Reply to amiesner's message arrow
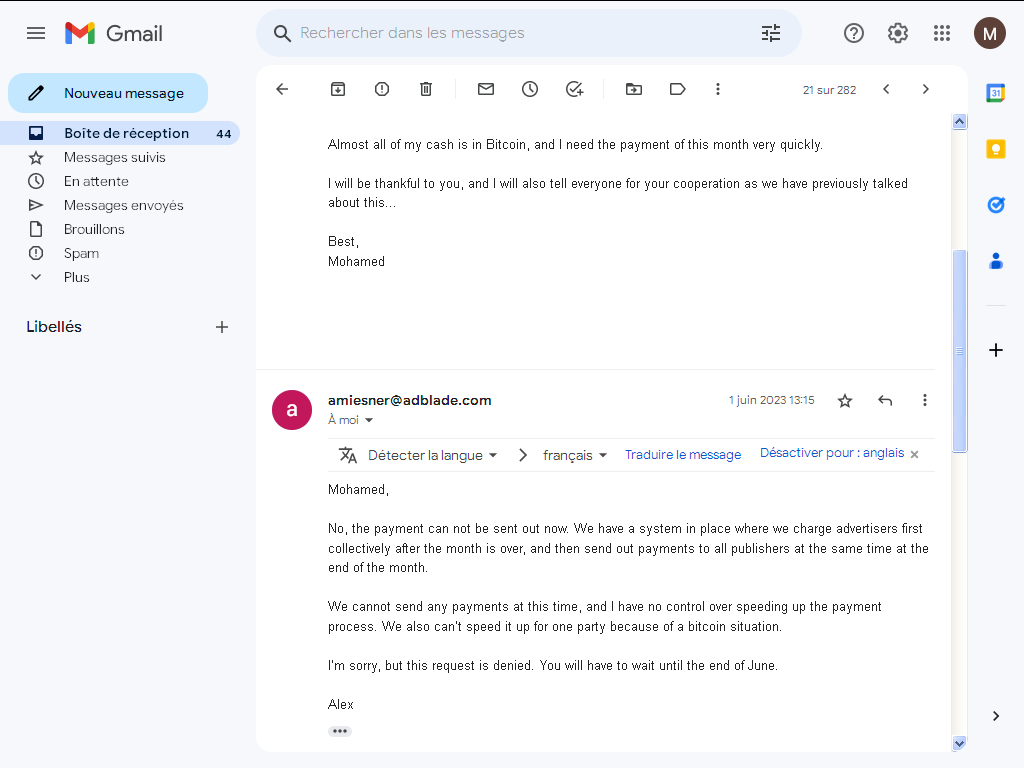 pyautogui.click(x=885, y=400)
